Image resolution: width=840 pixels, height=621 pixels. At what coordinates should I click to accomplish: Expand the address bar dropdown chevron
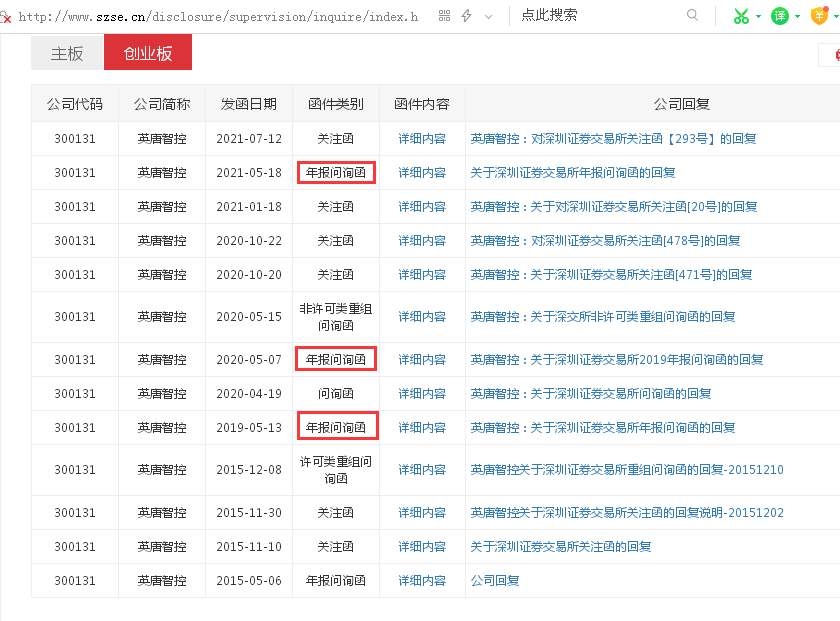point(488,17)
